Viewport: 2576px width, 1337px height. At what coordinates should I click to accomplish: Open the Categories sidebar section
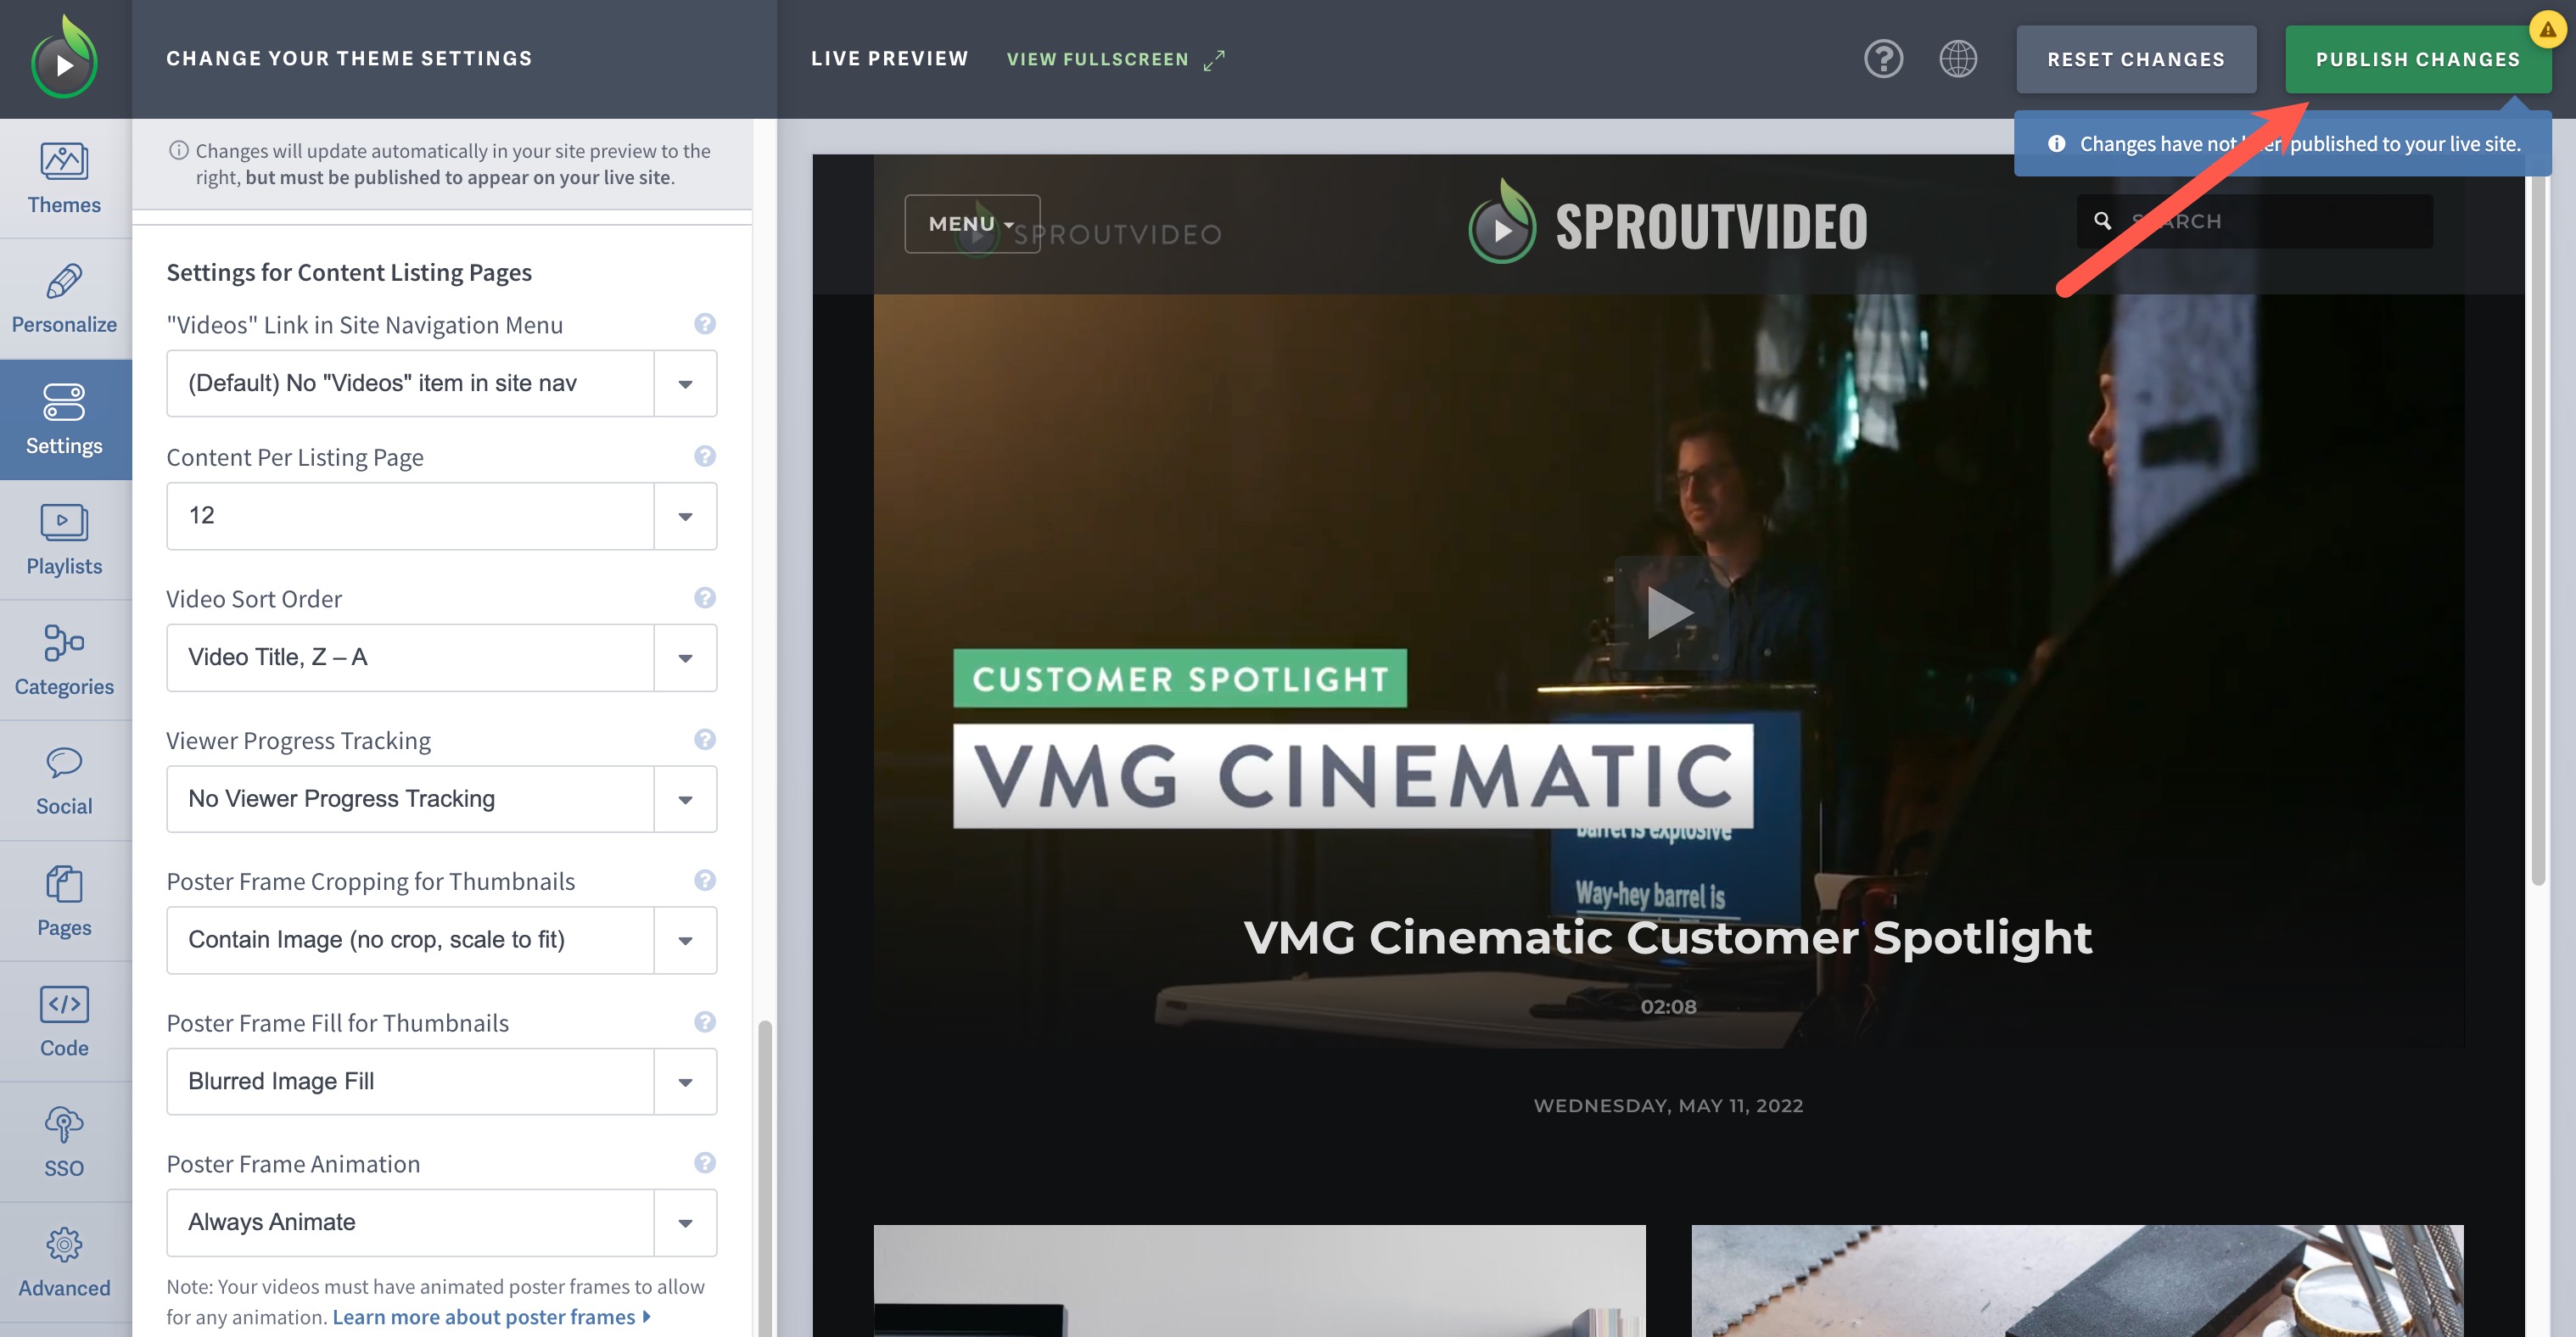pyautogui.click(x=64, y=660)
